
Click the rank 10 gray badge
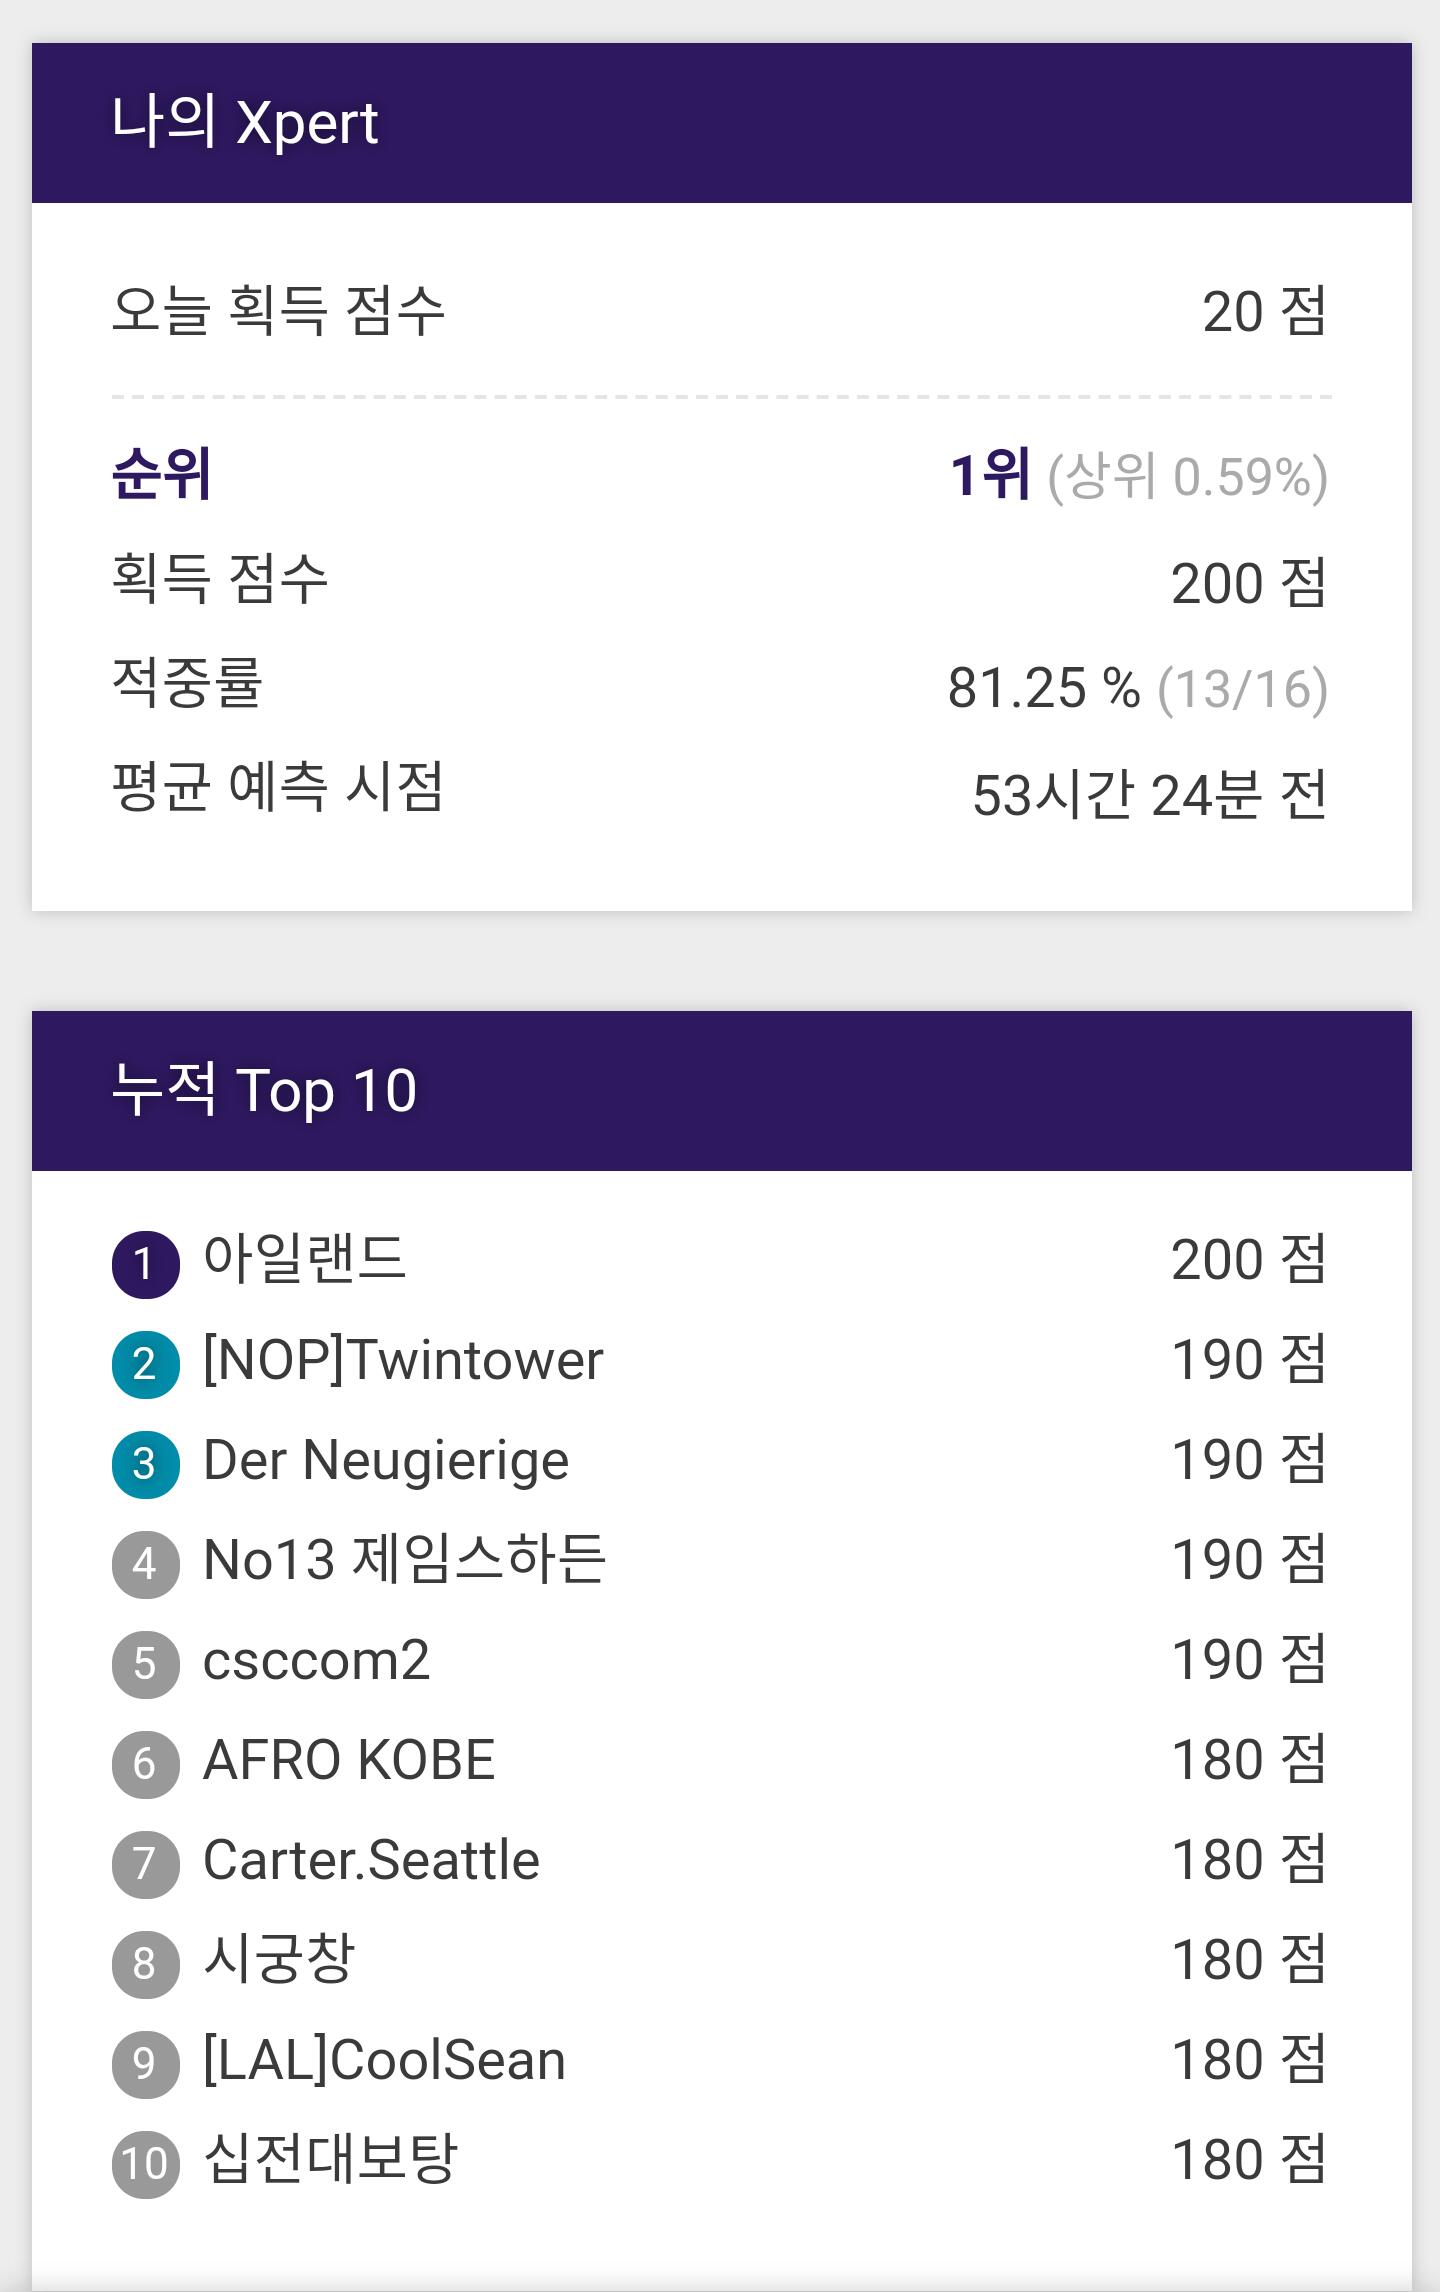[145, 2164]
